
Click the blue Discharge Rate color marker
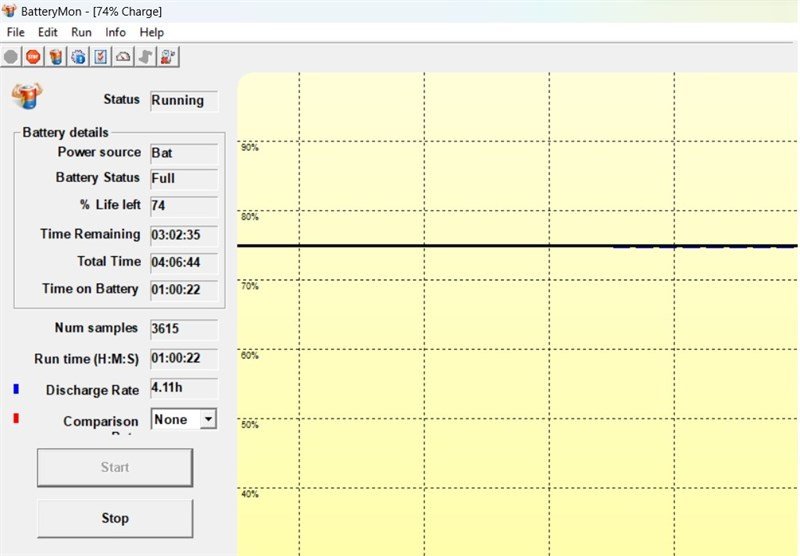16,388
